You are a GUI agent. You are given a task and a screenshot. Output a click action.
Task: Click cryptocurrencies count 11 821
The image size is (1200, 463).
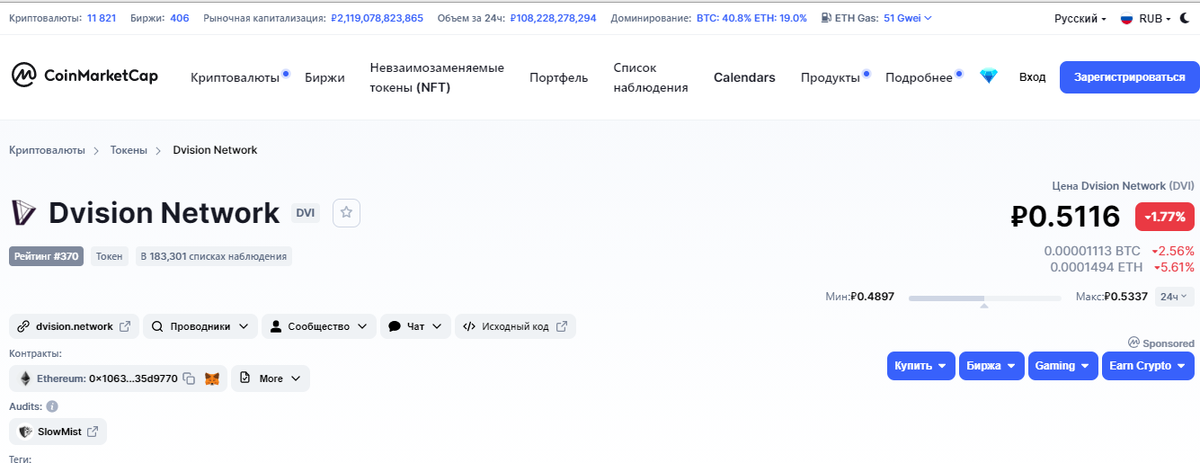[x=101, y=18]
